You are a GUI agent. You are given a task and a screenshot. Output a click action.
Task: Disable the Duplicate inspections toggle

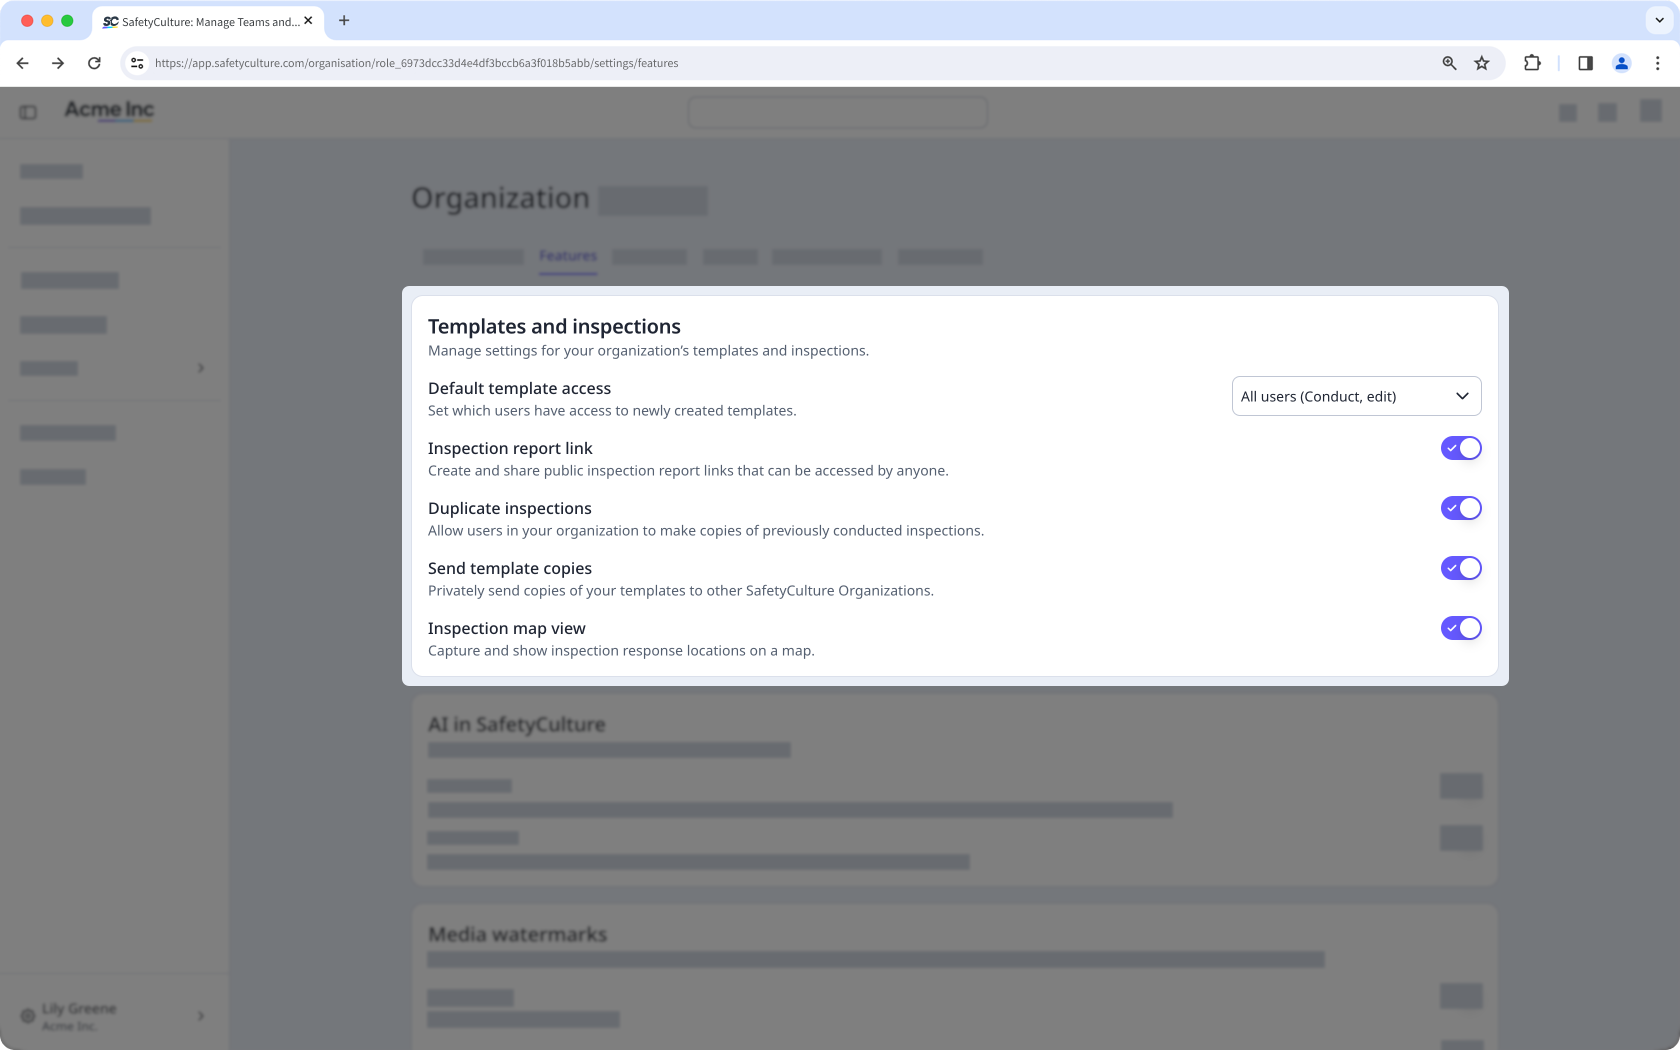pyautogui.click(x=1460, y=508)
